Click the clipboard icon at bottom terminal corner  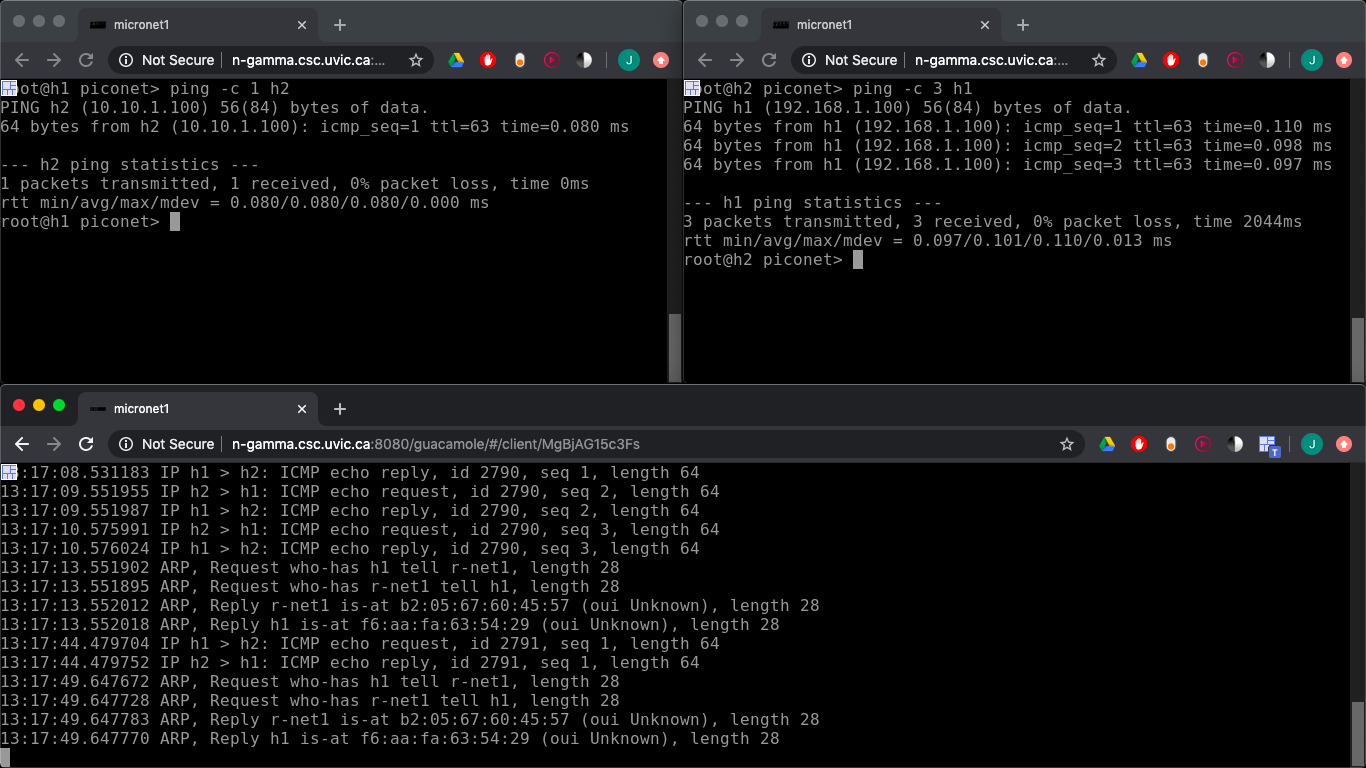9,472
